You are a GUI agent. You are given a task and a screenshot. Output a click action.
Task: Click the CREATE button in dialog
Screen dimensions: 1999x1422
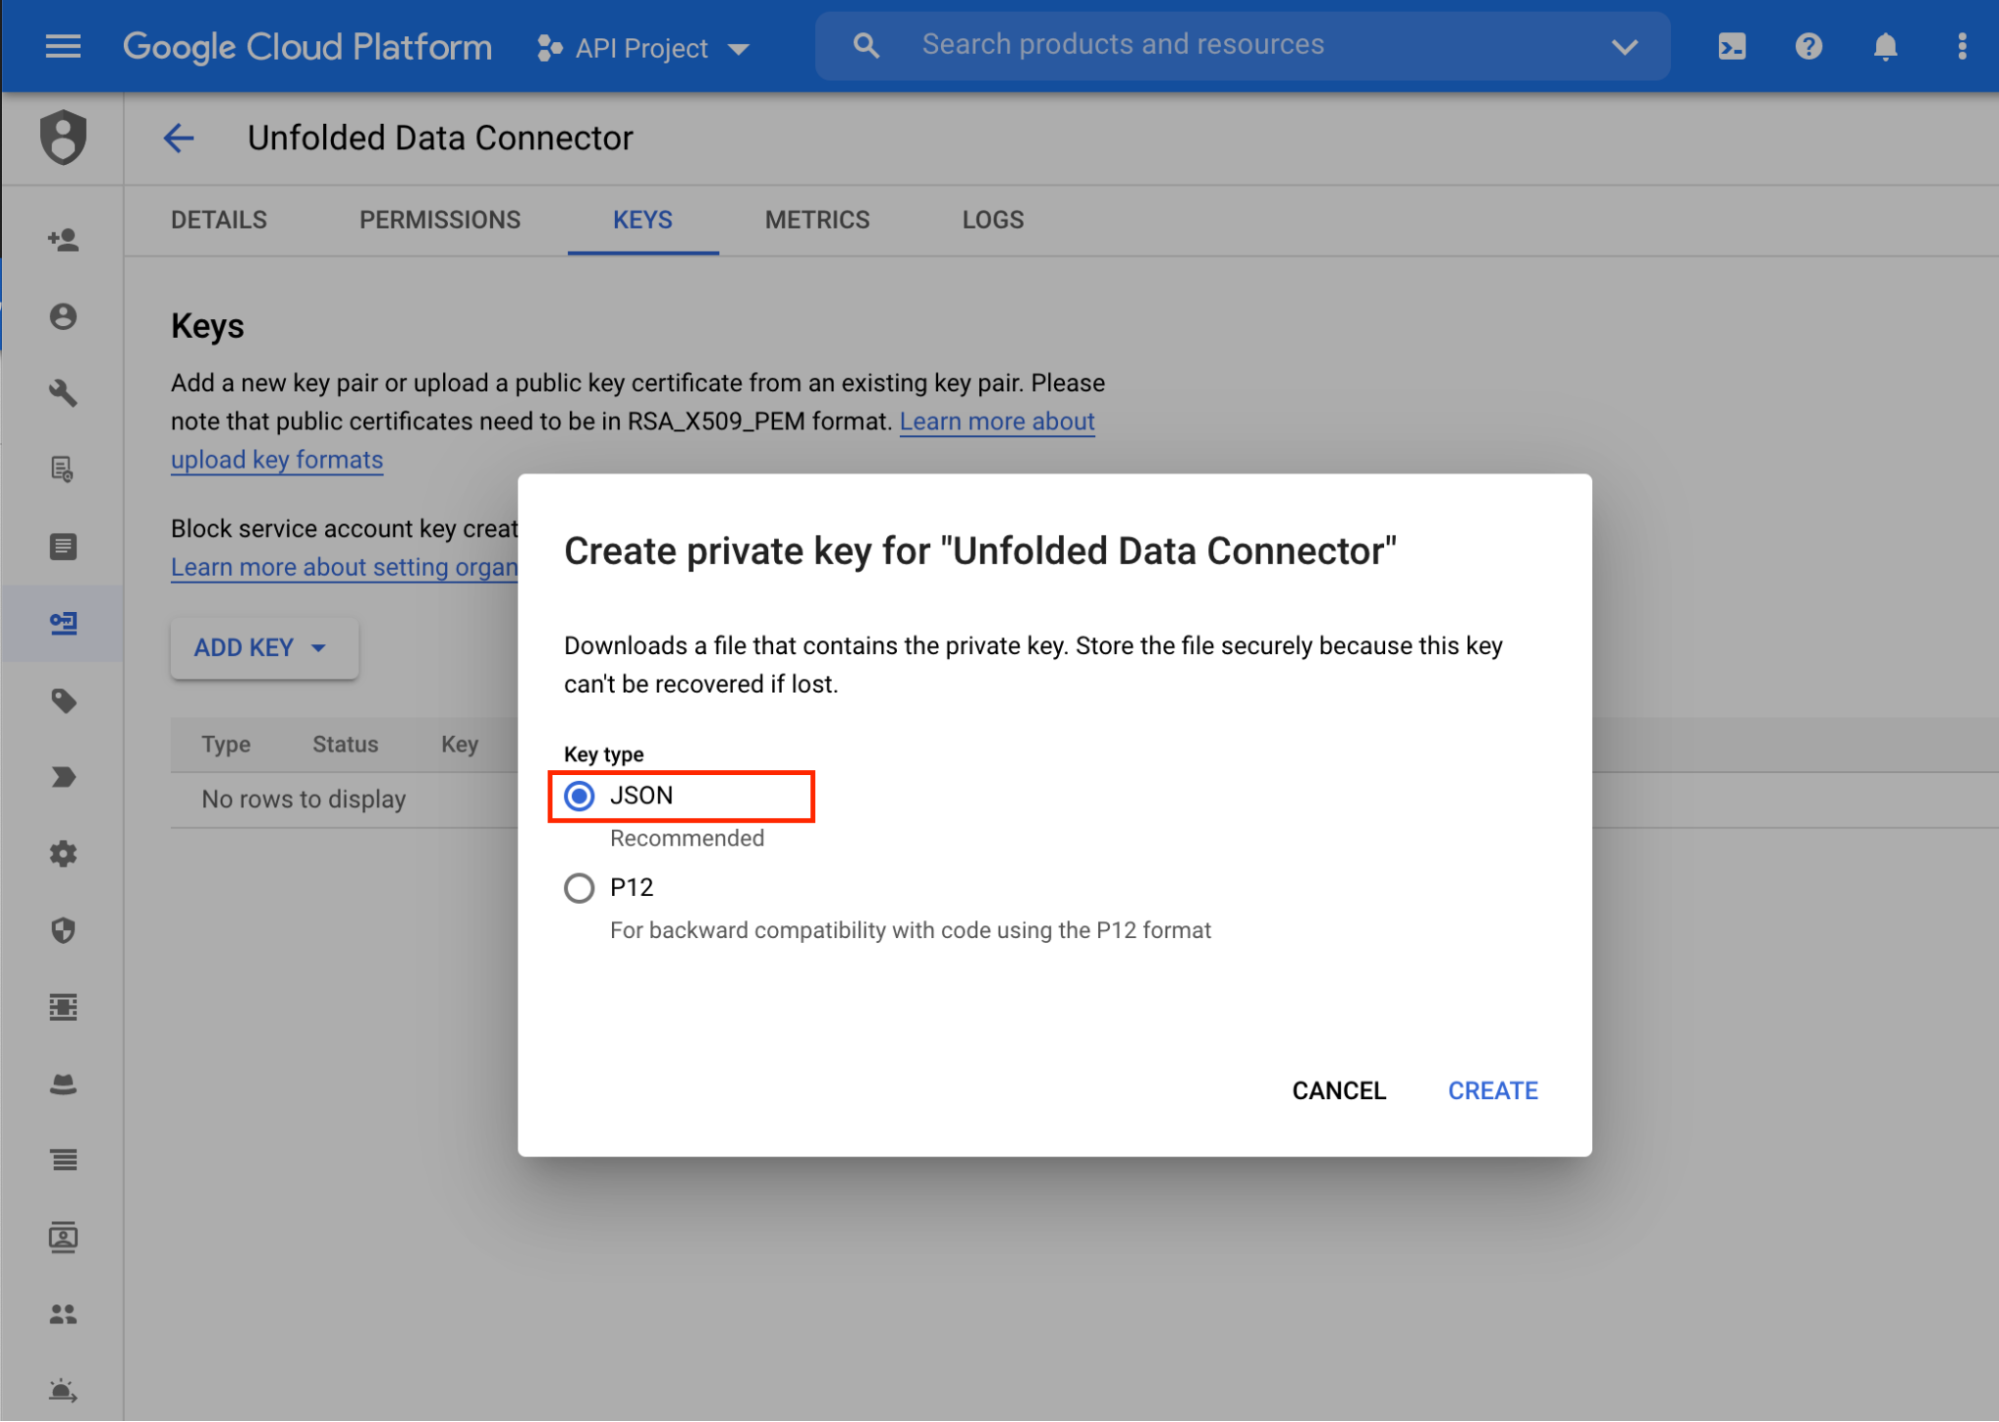click(1492, 1090)
